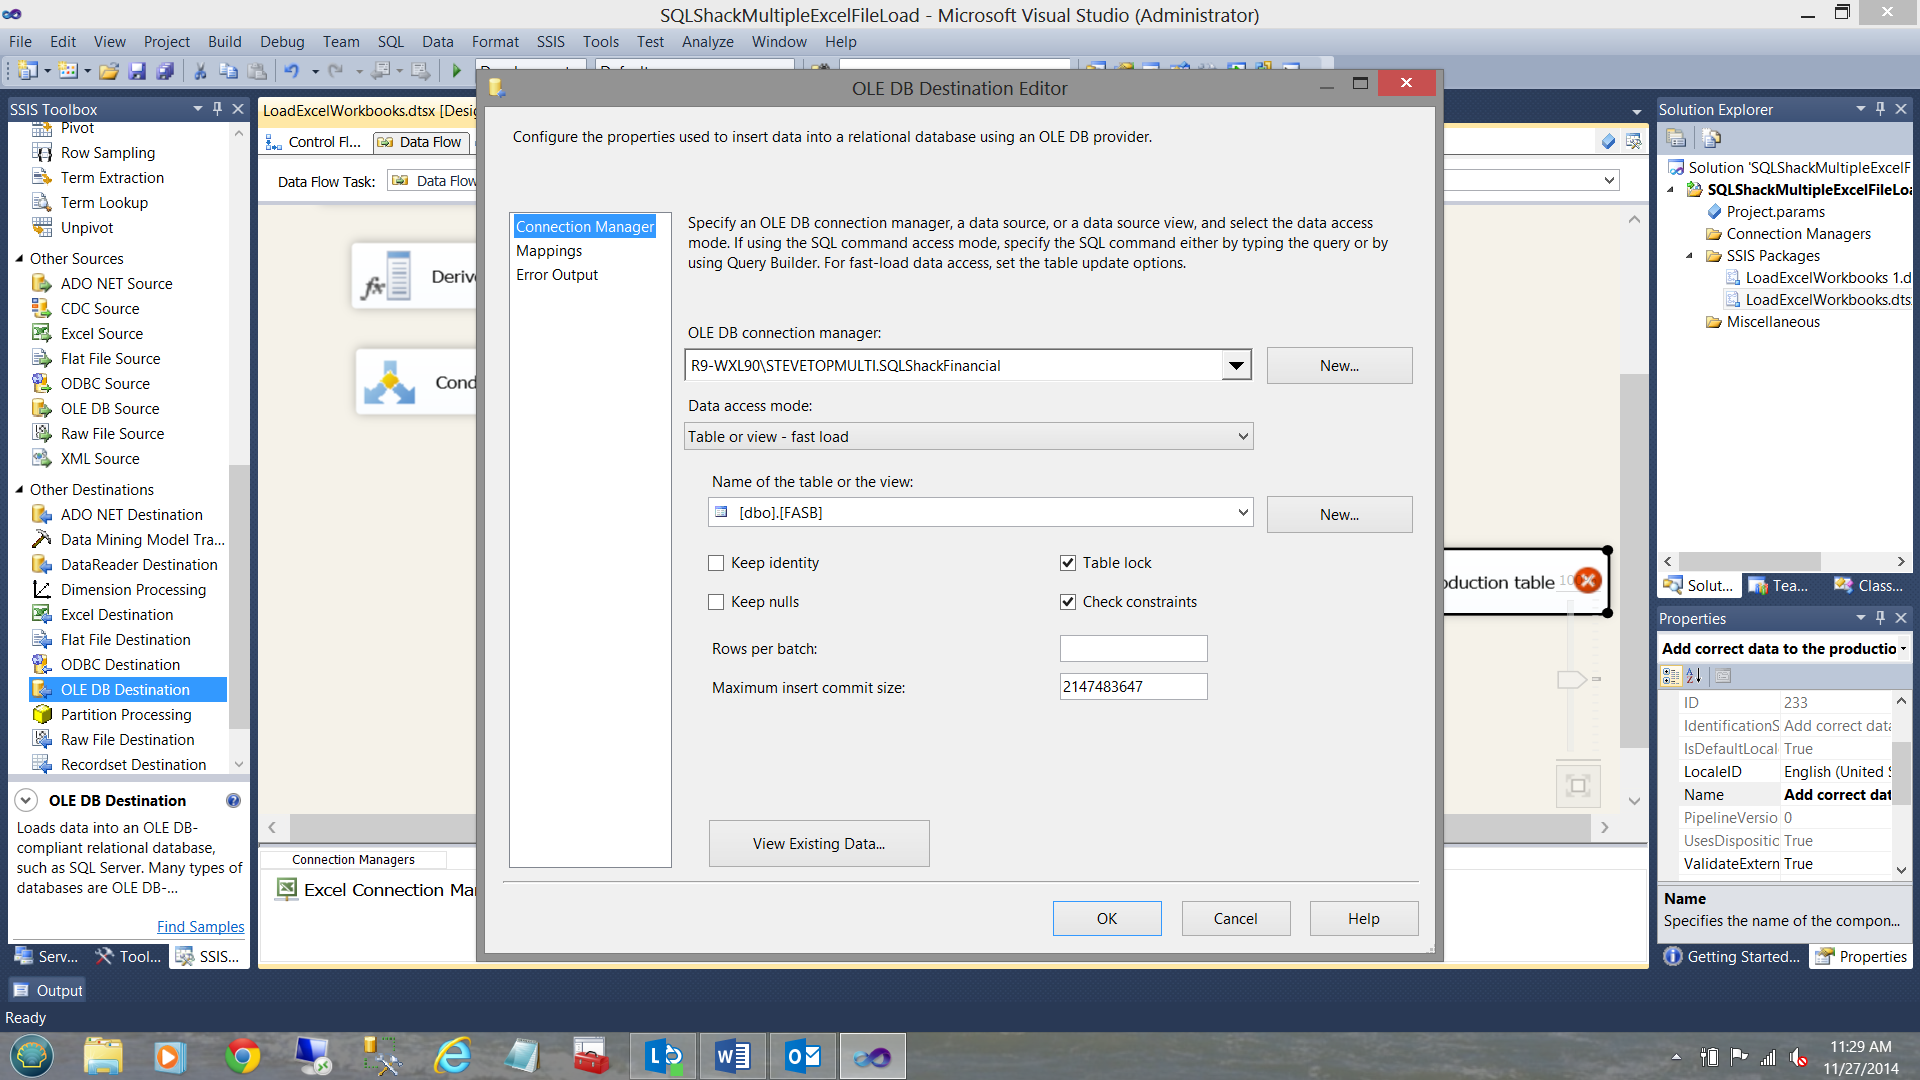Open the SSIS menu
This screenshot has height=1080, width=1920.
(550, 41)
